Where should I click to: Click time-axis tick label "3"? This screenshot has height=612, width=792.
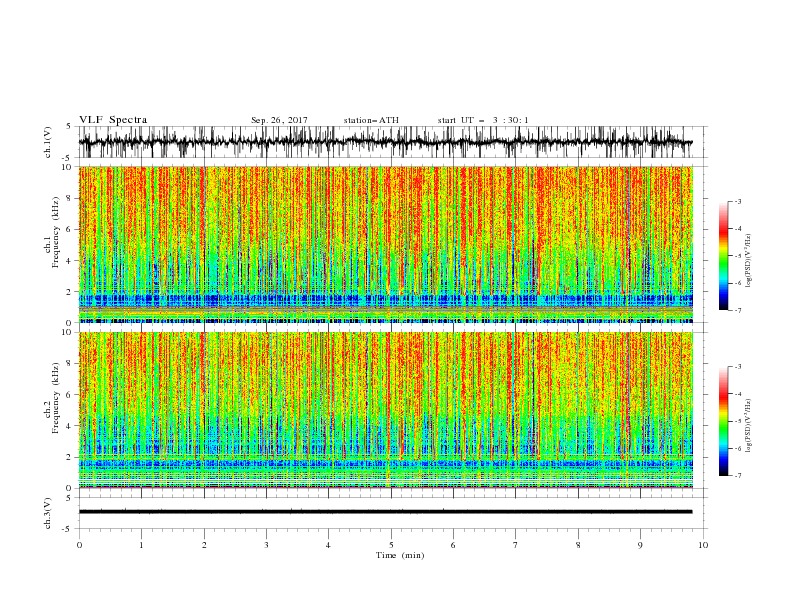(266, 545)
